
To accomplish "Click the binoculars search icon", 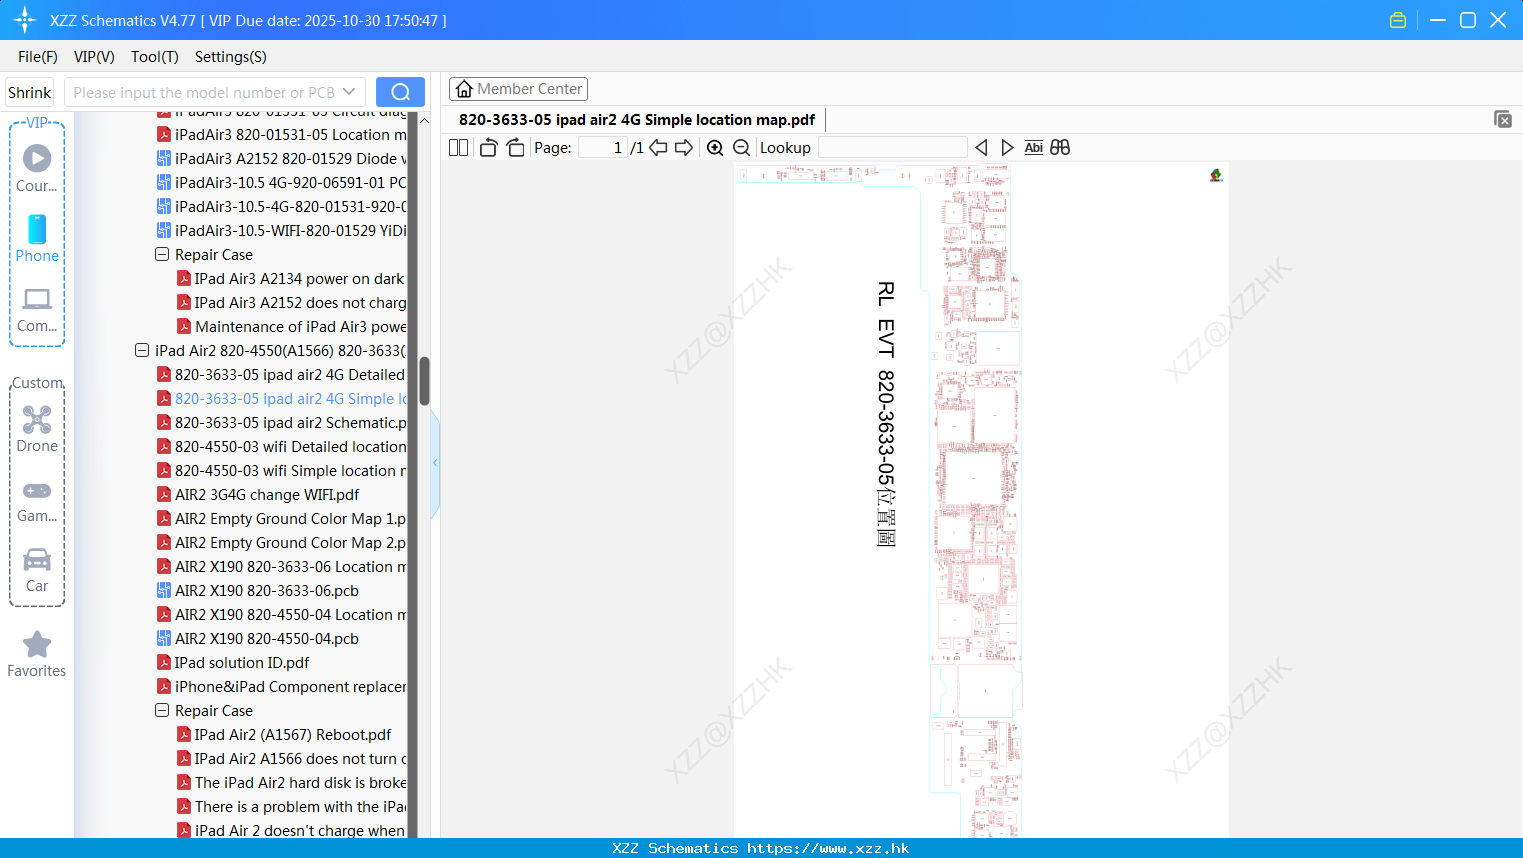I will pyautogui.click(x=1060, y=148).
